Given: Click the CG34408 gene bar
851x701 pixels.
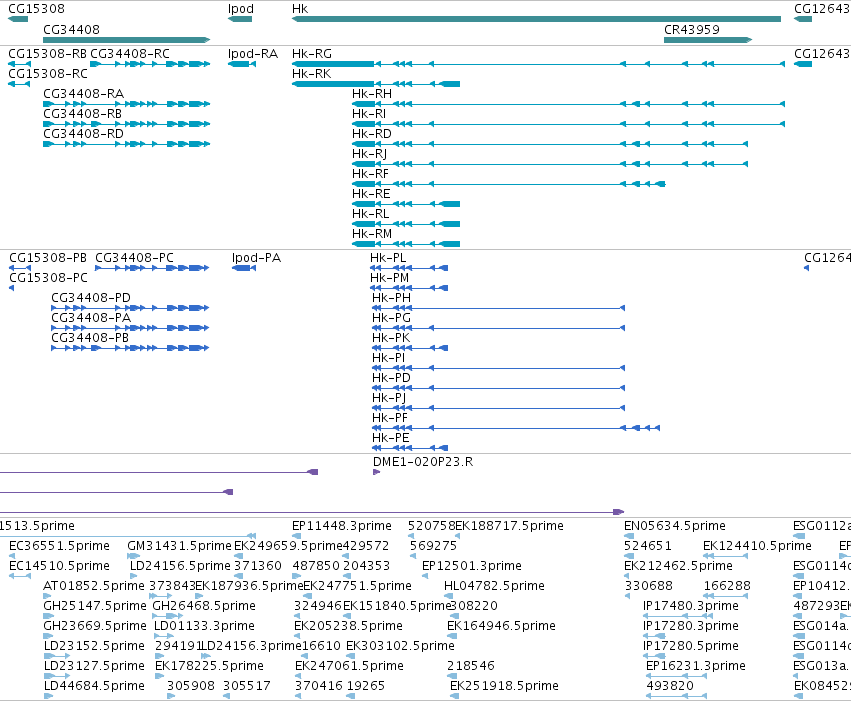Looking at the screenshot, I should pos(126,40).
